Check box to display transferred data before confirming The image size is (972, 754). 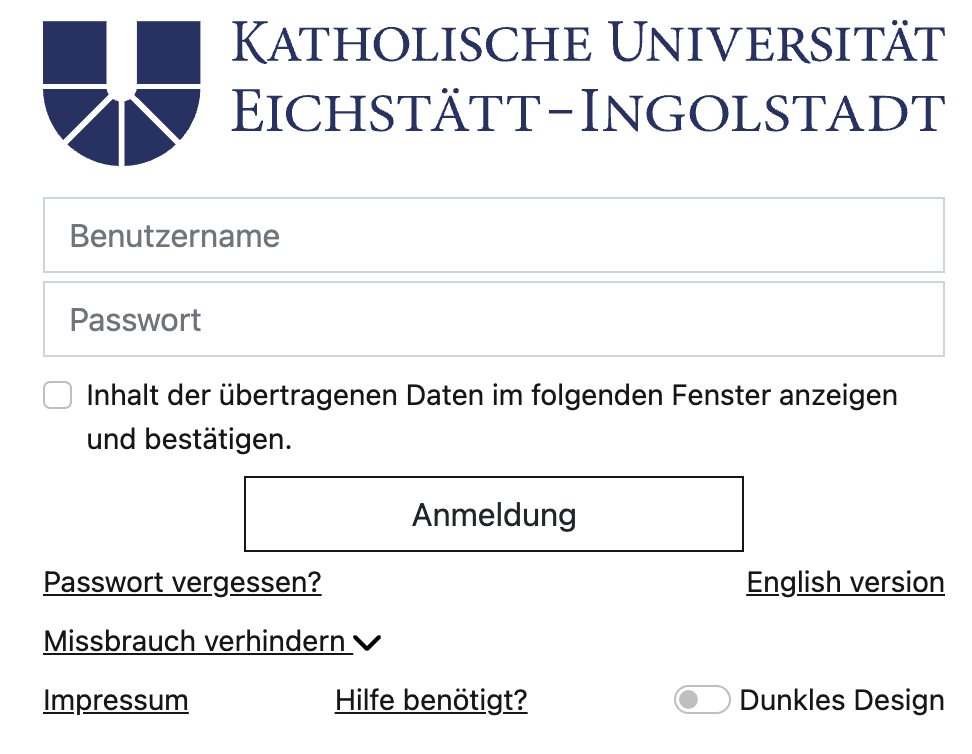(57, 396)
